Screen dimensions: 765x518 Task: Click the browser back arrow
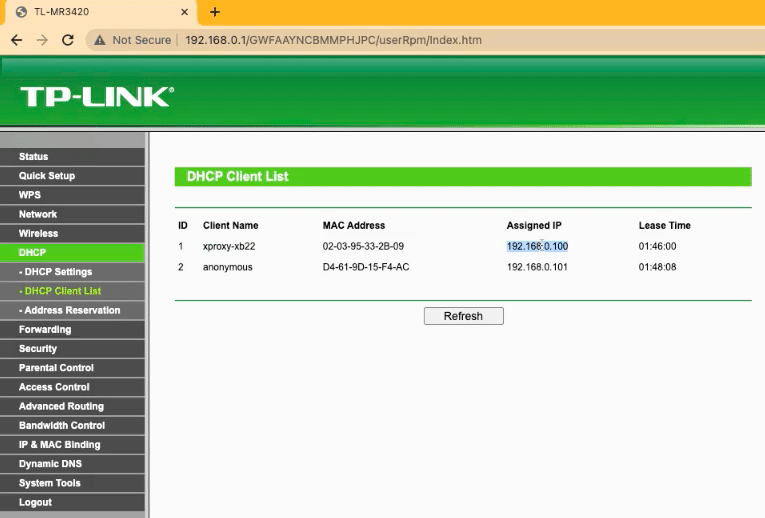click(17, 40)
